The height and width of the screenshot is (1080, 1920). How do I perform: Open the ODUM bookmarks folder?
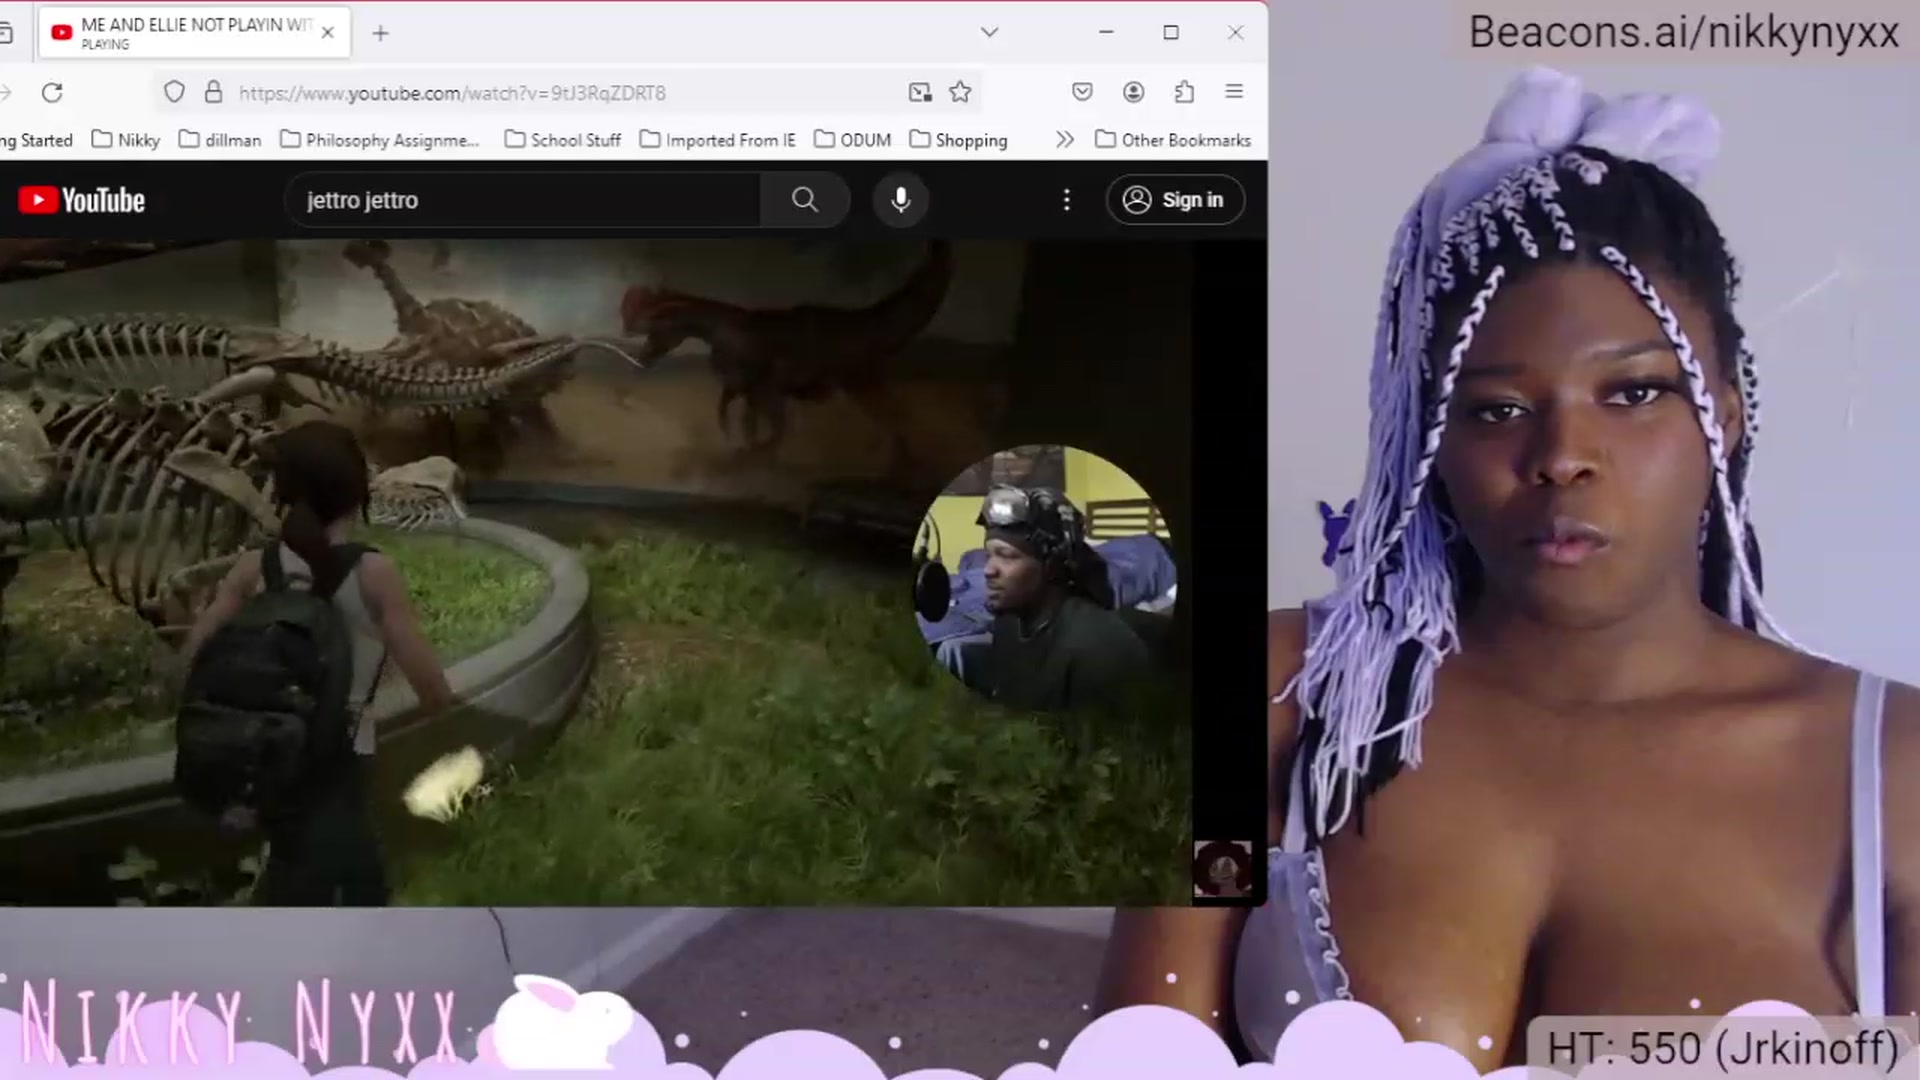[853, 140]
